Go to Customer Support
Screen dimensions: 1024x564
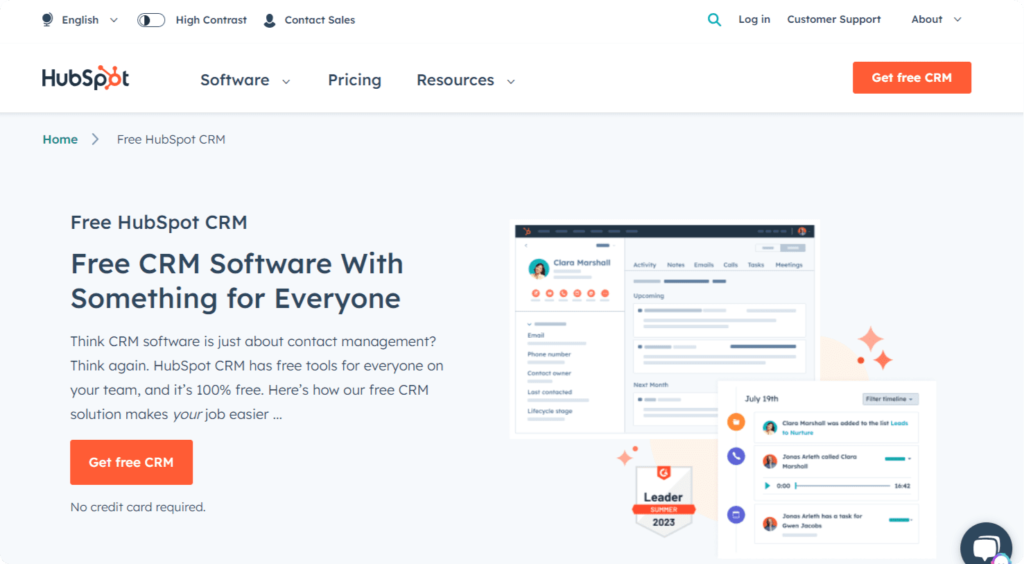point(833,20)
